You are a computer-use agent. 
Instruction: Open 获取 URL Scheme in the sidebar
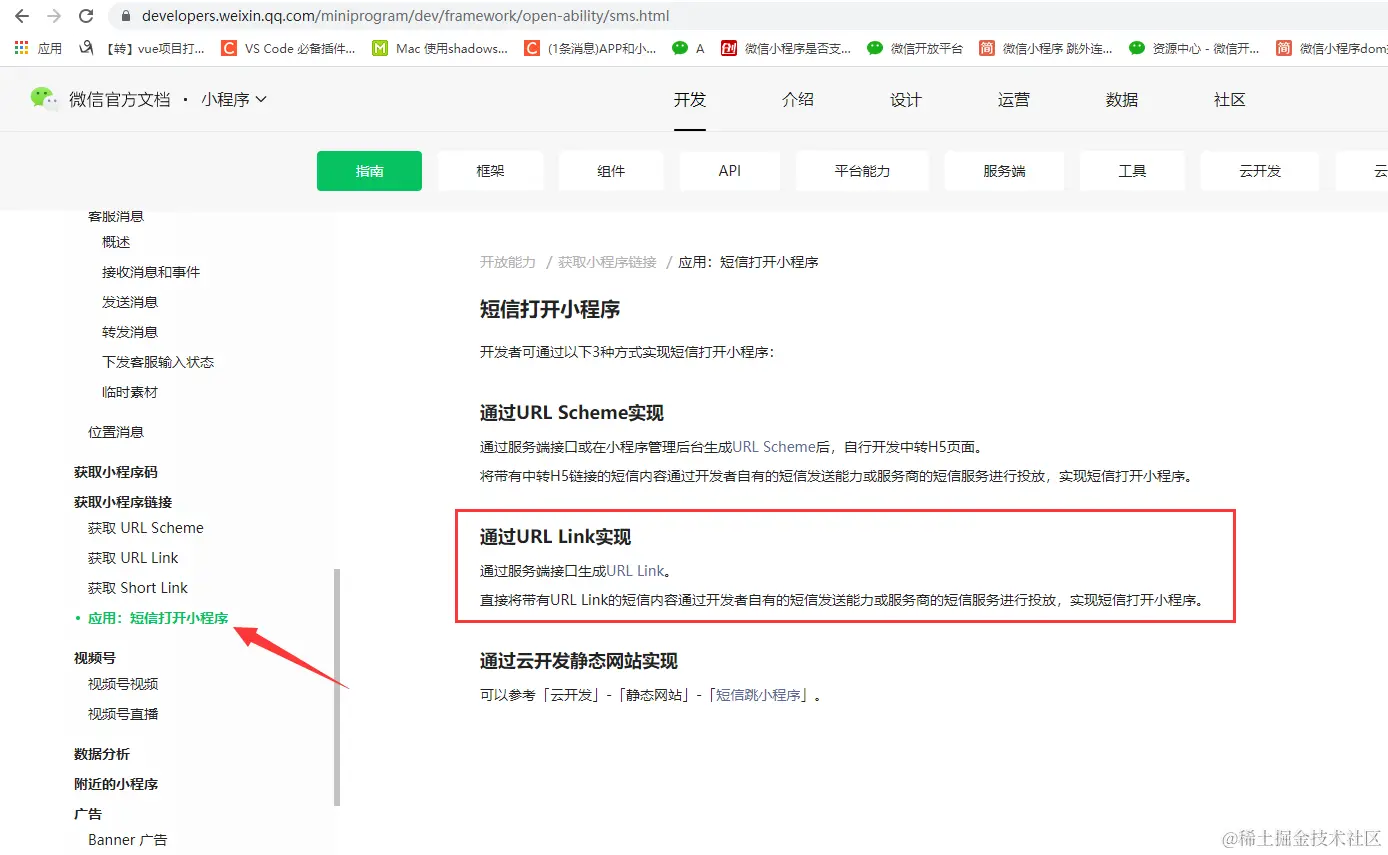click(146, 528)
